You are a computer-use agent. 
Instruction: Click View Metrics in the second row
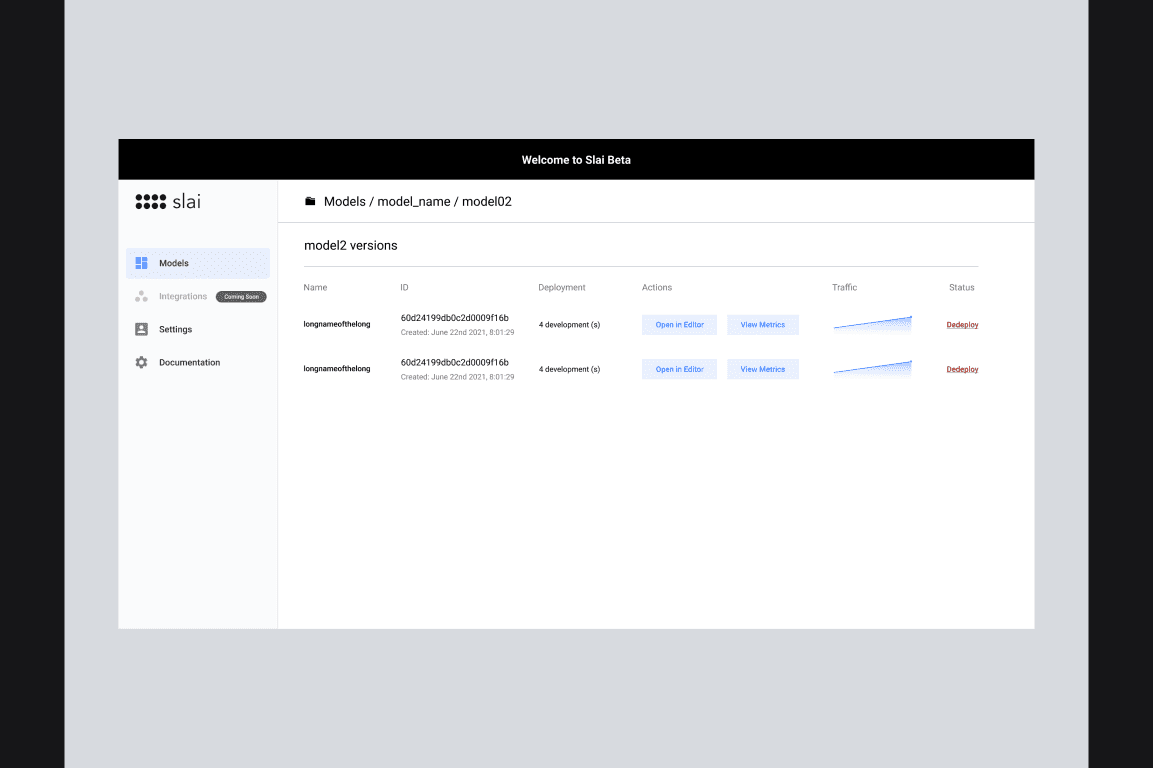pos(763,369)
